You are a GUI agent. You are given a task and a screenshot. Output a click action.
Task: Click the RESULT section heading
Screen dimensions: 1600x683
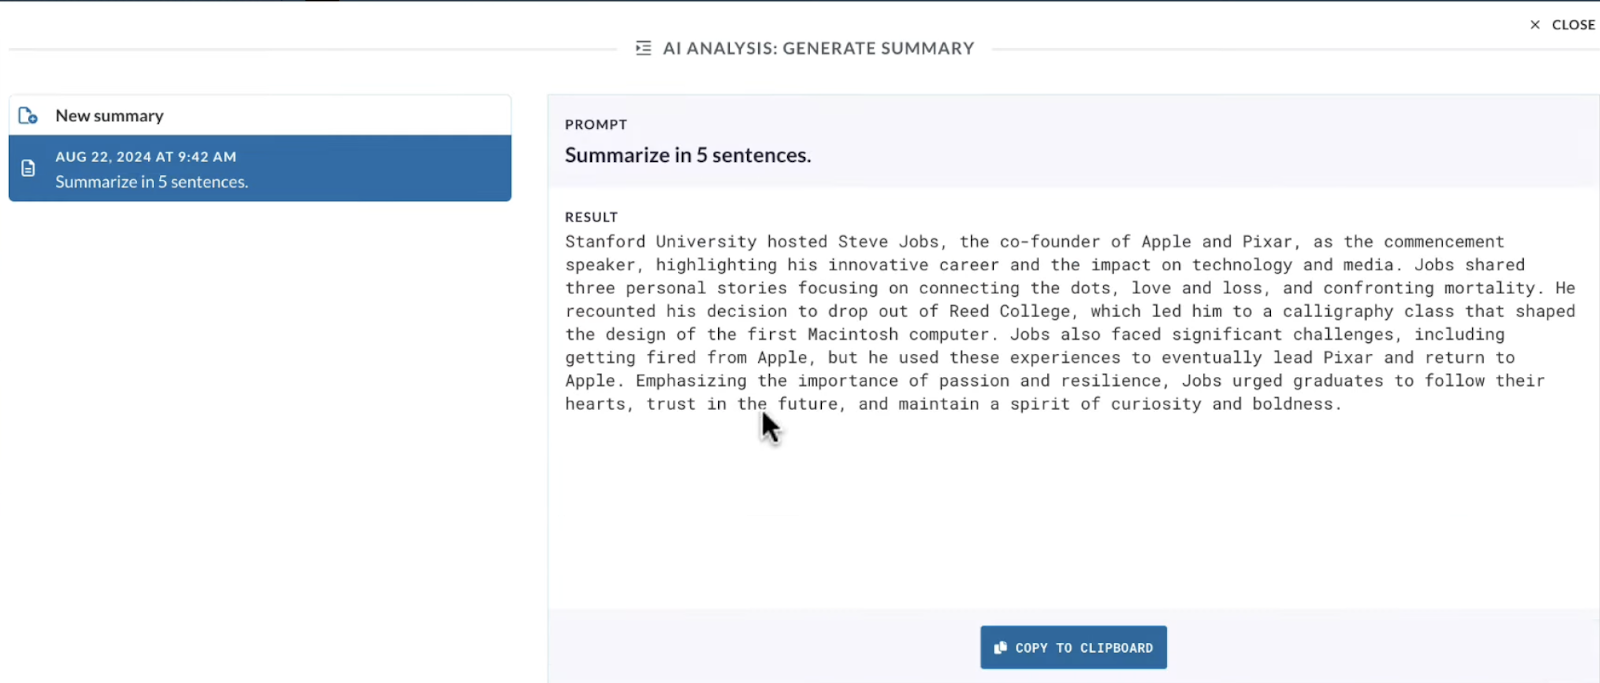(591, 216)
